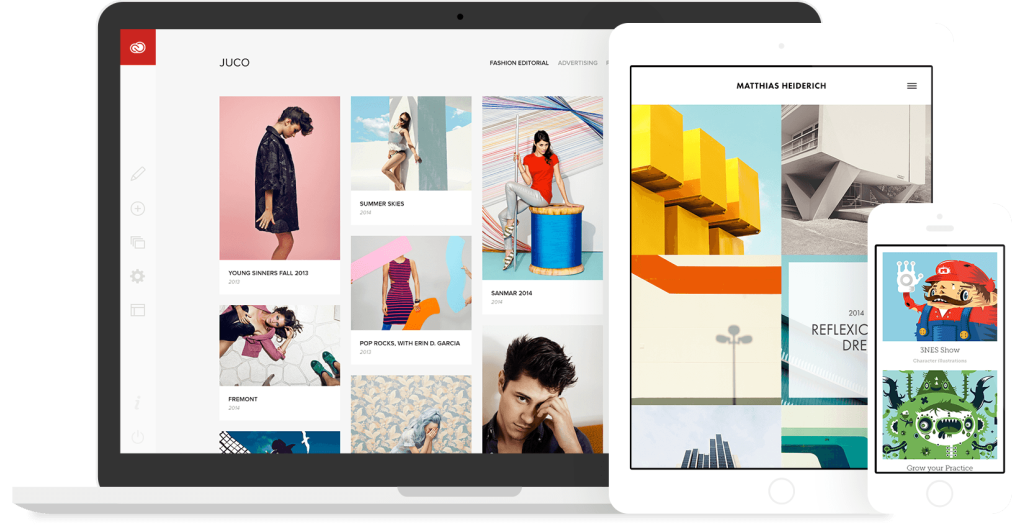Click the "3NES Show" title on phone
Viewport: 1024px width, 528px height.
tap(940, 350)
